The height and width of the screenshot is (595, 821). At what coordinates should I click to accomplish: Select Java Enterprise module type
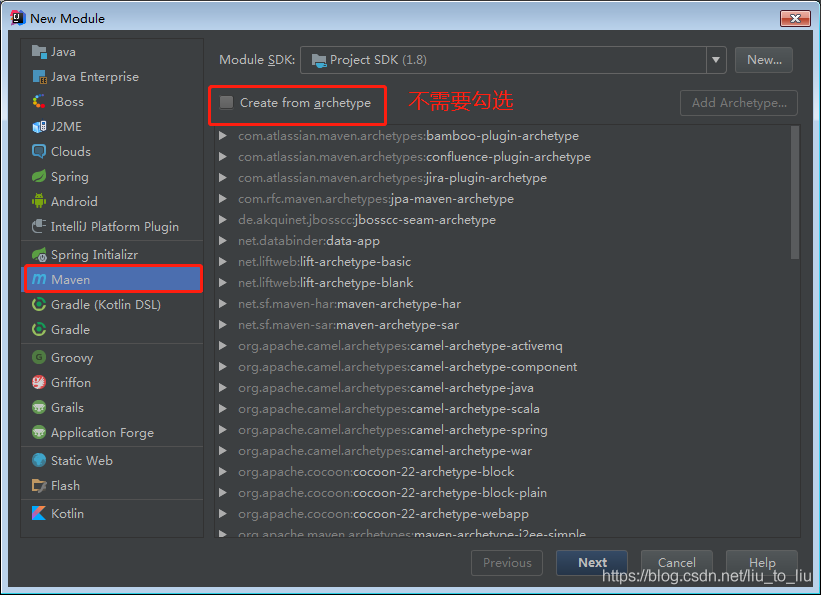[x=95, y=76]
